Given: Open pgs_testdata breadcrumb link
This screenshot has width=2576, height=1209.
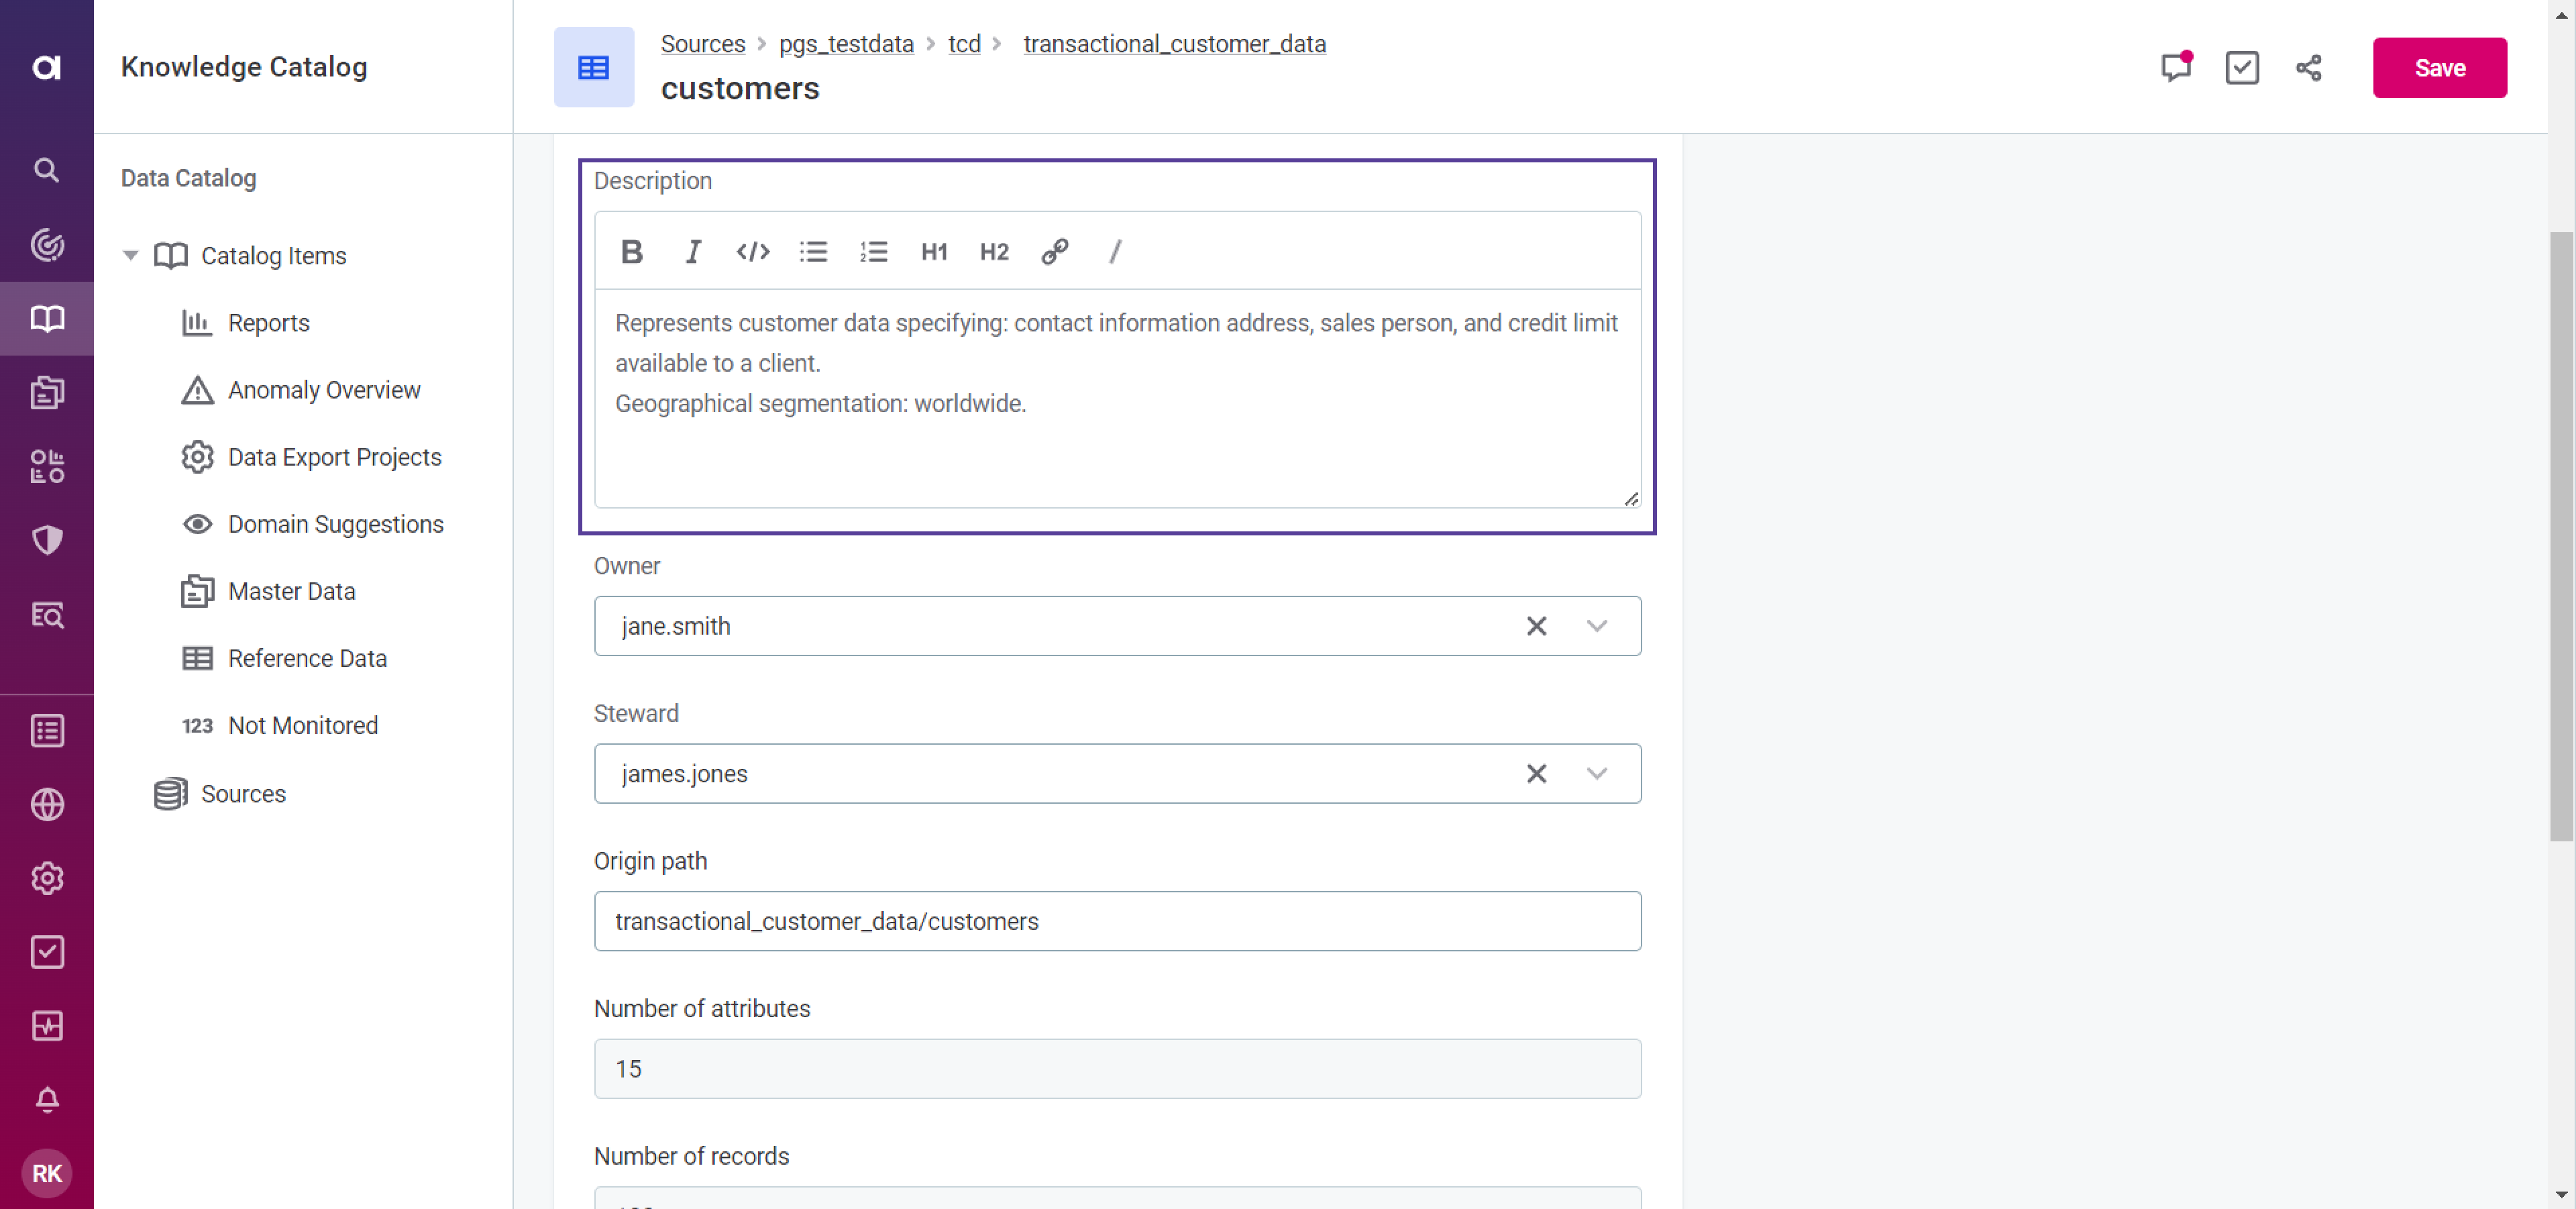Looking at the screenshot, I should 846,44.
